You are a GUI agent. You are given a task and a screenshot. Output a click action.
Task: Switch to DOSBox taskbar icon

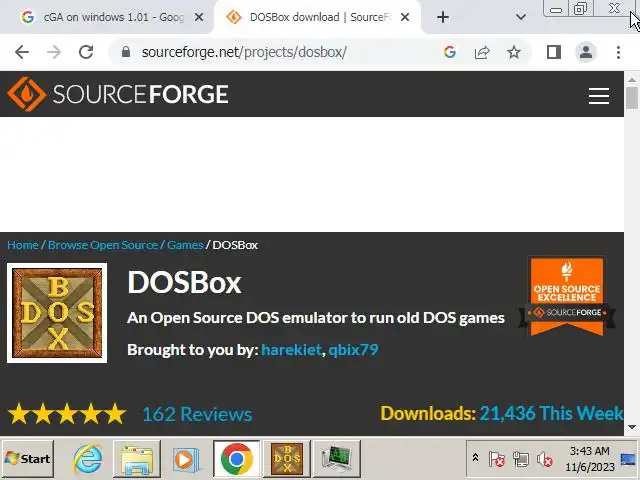(287, 459)
